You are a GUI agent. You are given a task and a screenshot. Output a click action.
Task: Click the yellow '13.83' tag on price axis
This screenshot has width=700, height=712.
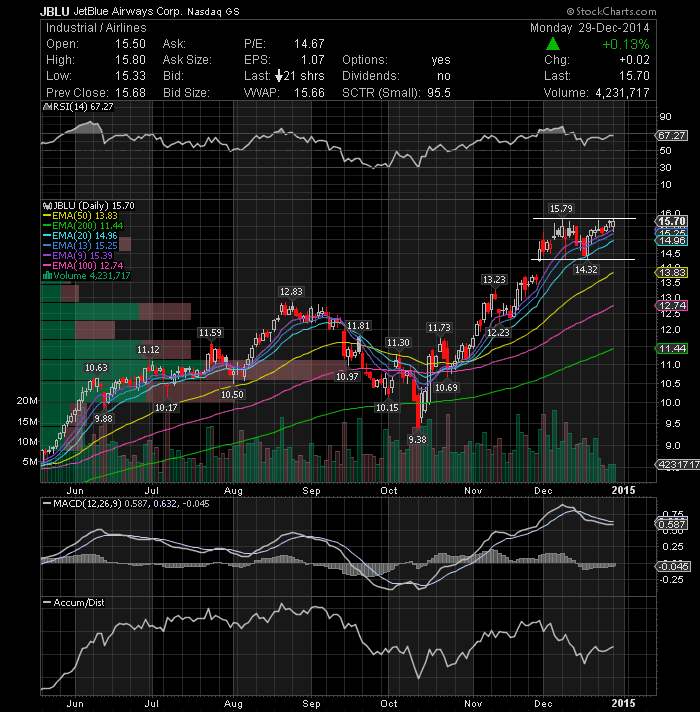pyautogui.click(x=671, y=272)
